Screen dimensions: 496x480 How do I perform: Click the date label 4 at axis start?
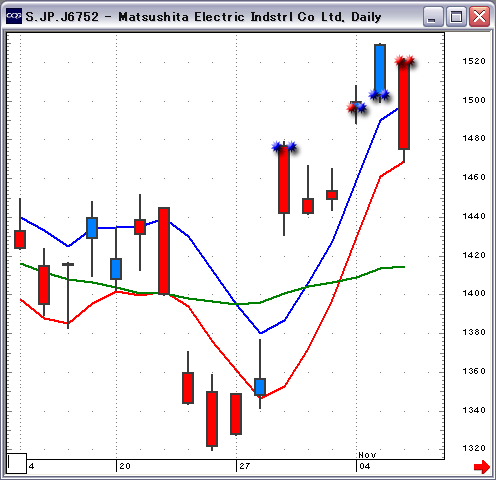pyautogui.click(x=31, y=466)
